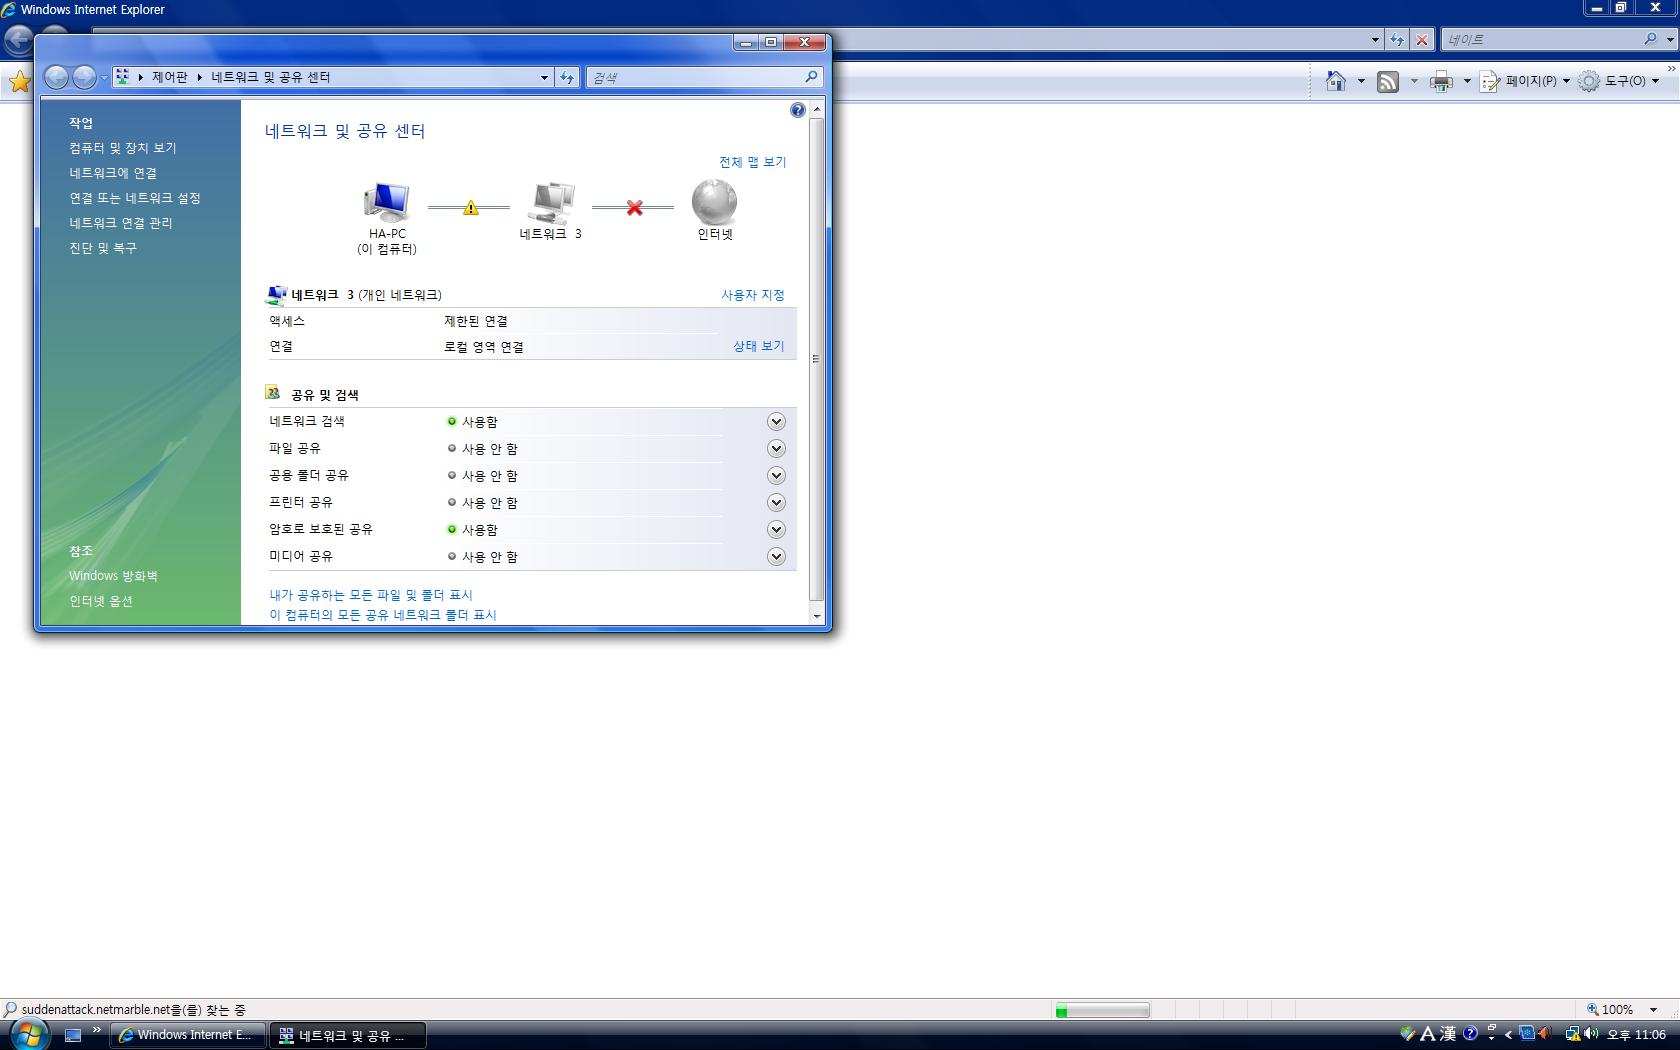Open the Home button dropdown arrow
Viewport: 1680px width, 1050px height.
[1361, 82]
